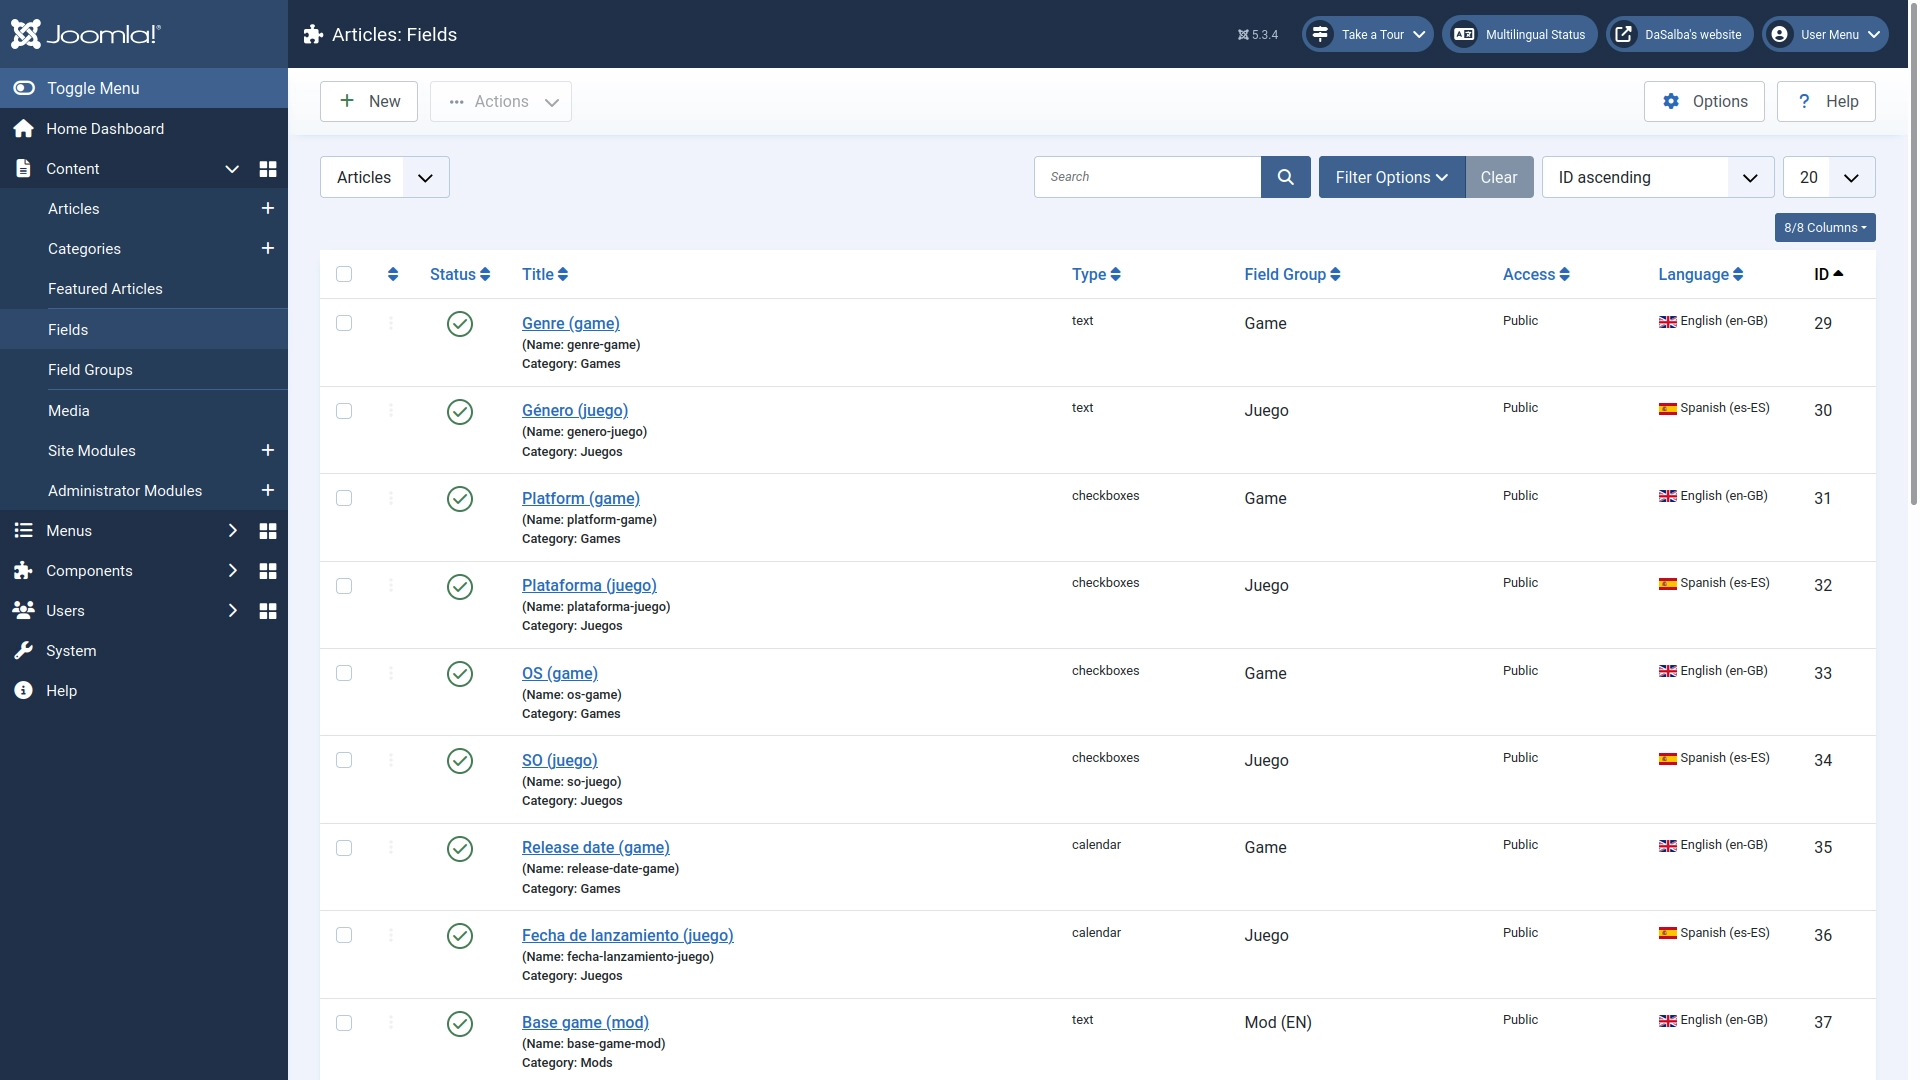
Task: Open the Release date (game) field link
Action: (x=595, y=847)
